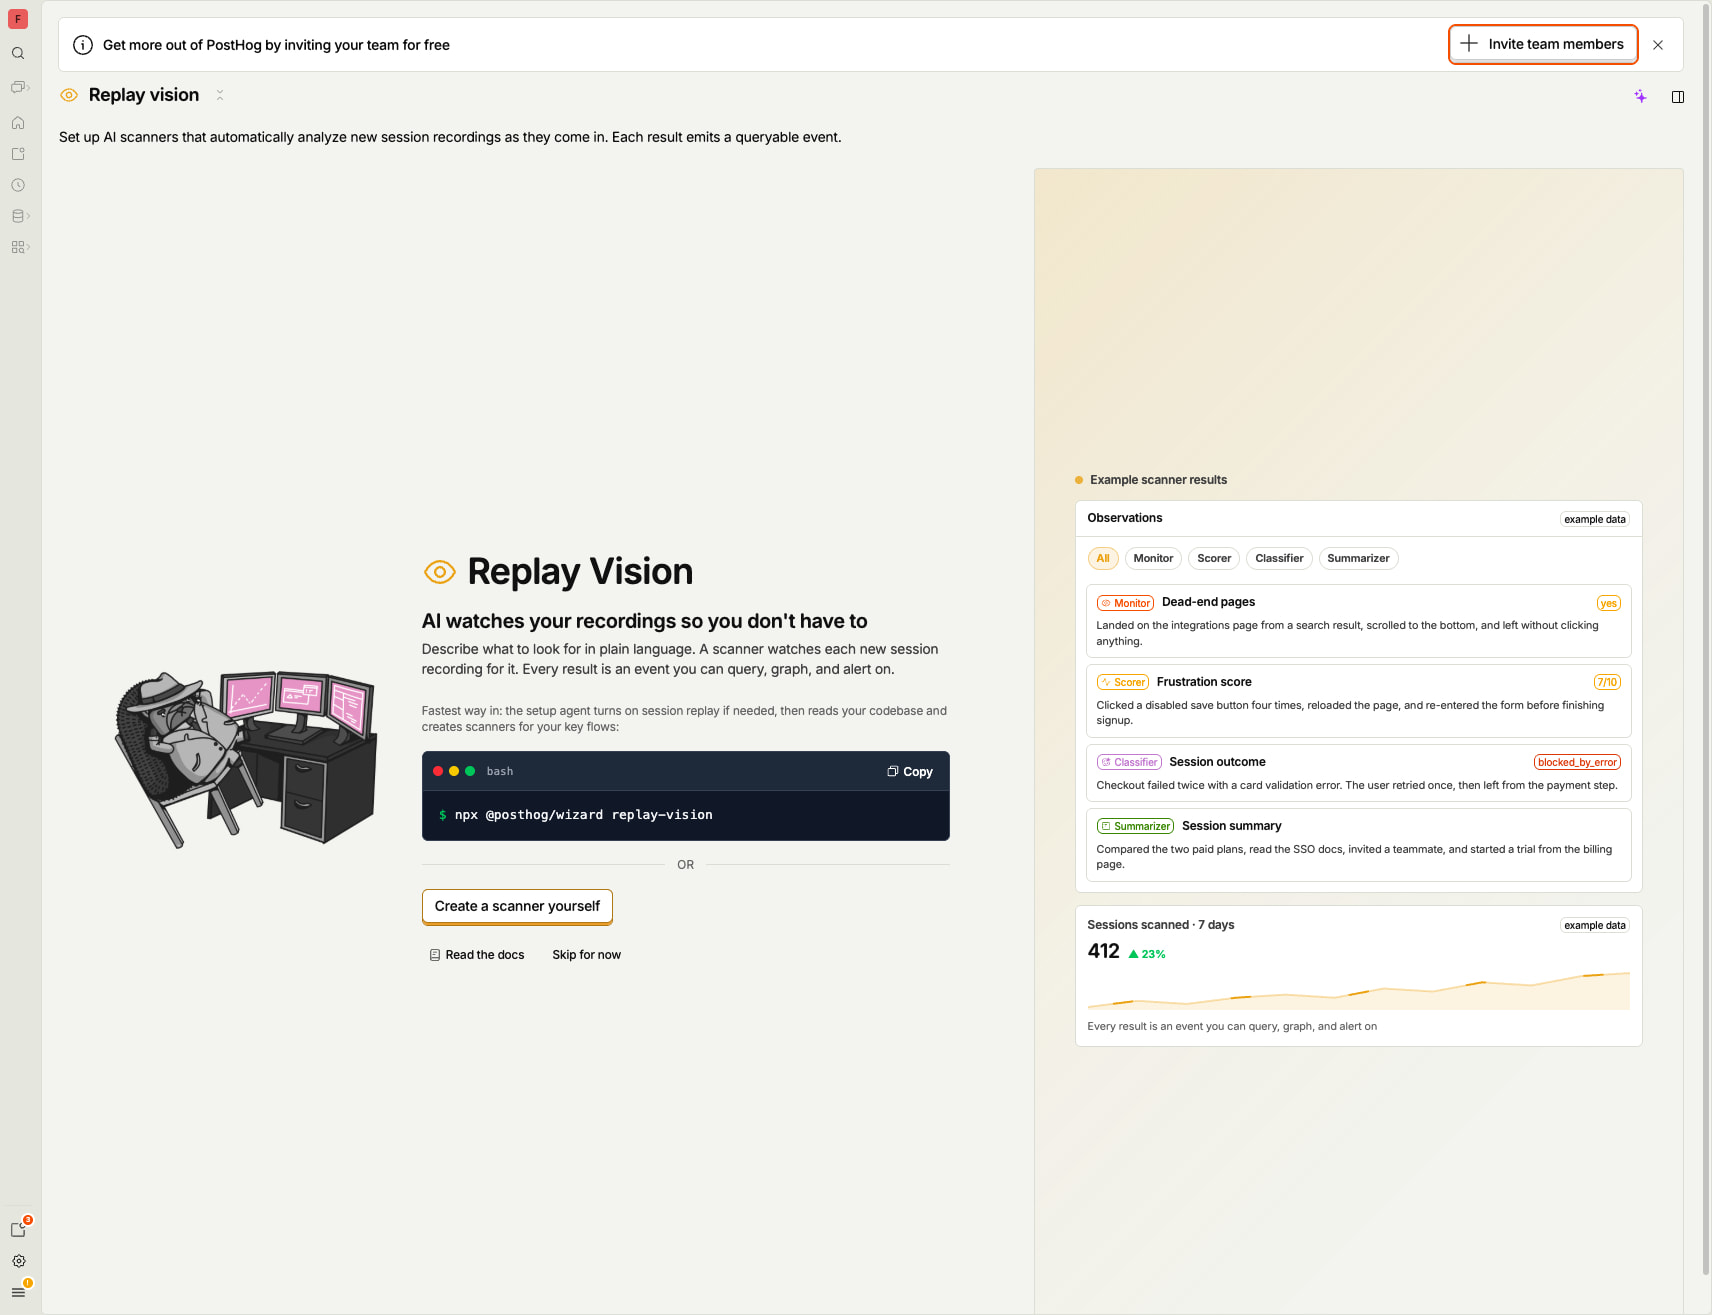
Task: Open the Frustration score observation card
Action: [x=1358, y=701]
